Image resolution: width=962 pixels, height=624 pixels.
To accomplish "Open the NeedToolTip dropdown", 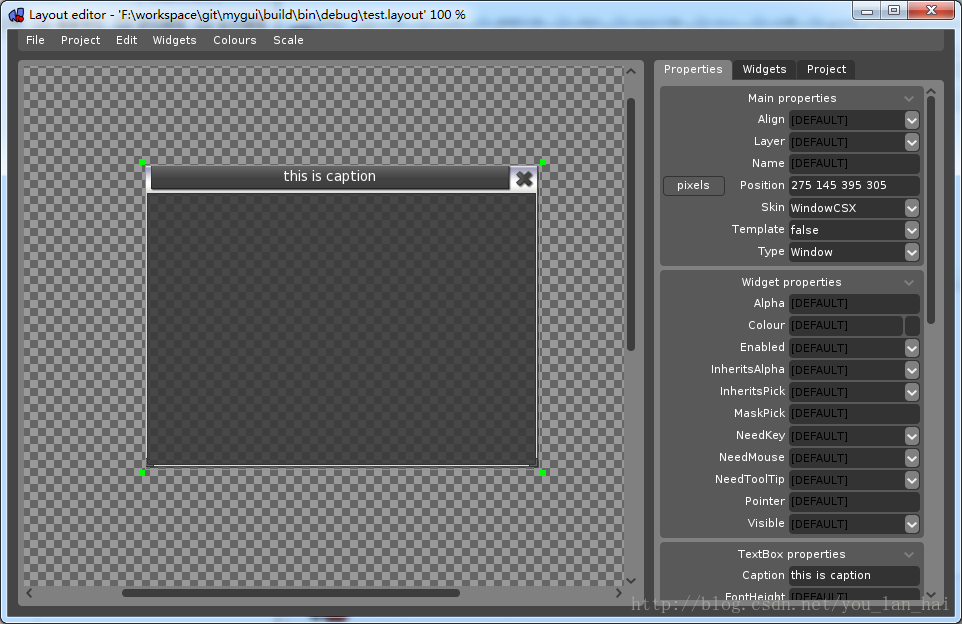I will click(912, 480).
